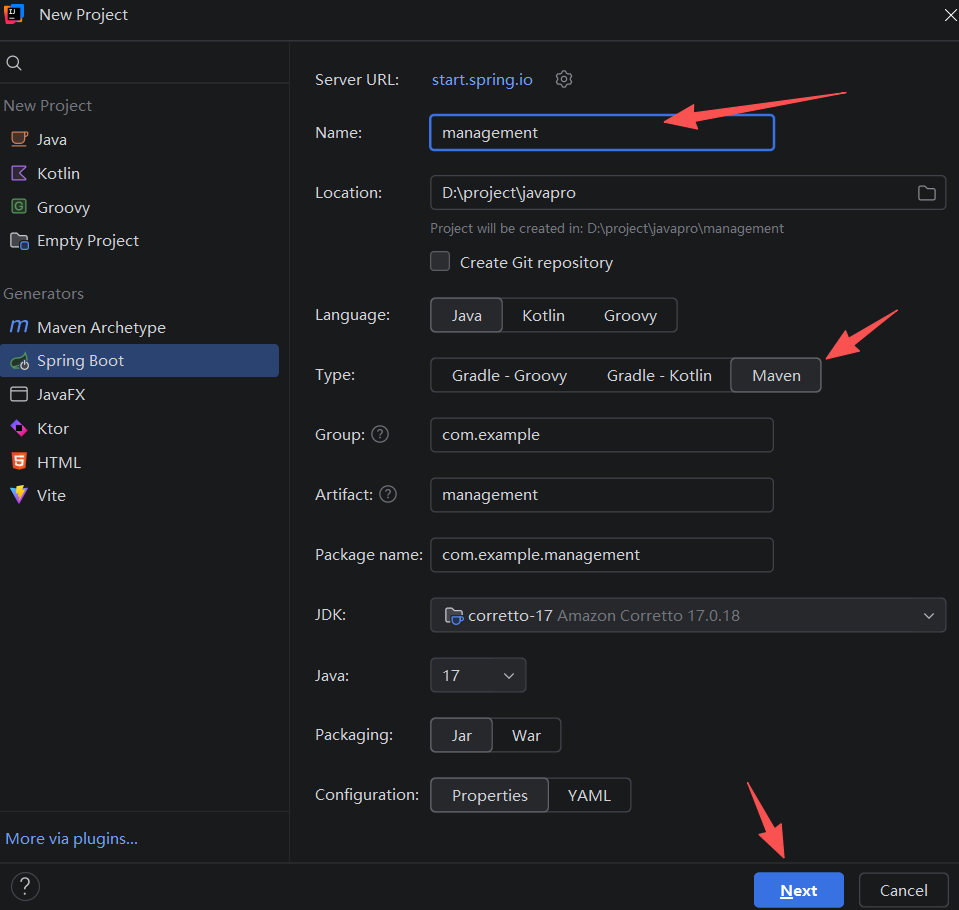Set Language to Java
Viewport: 959px width, 910px height.
point(467,316)
